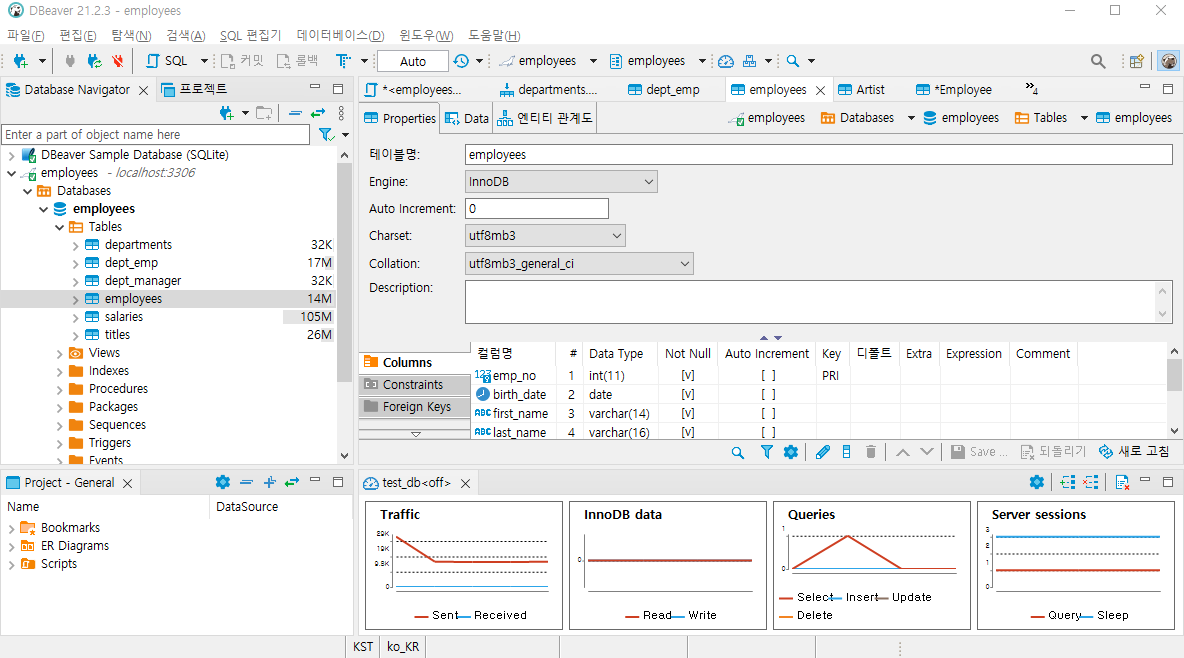Viewport: 1184px width, 658px height.
Task: Toggle Auto Increment checkbox for birth_date
Action: [x=768, y=394]
